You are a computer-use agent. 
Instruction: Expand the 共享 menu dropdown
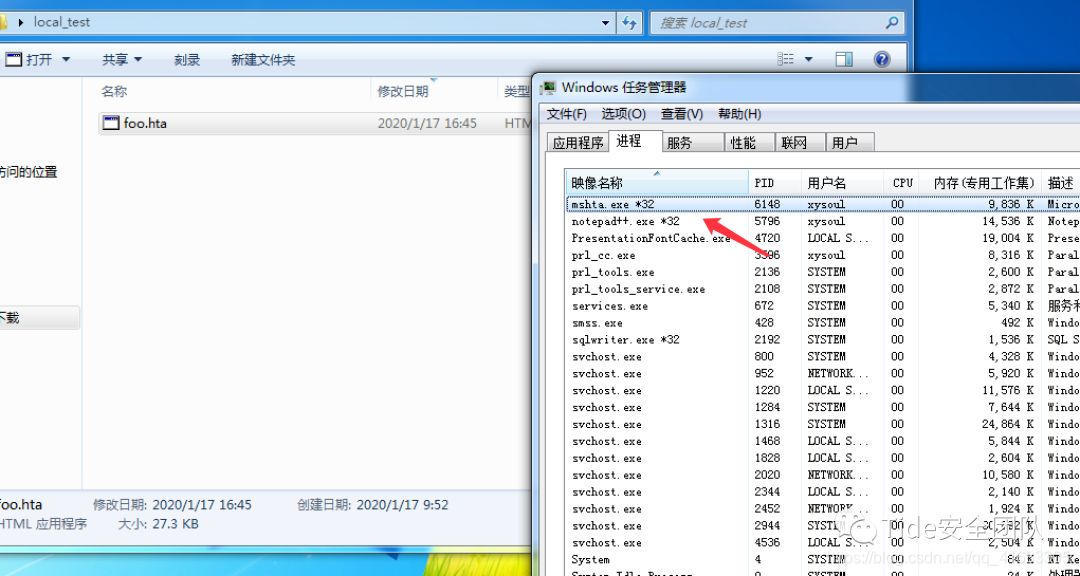[138, 59]
